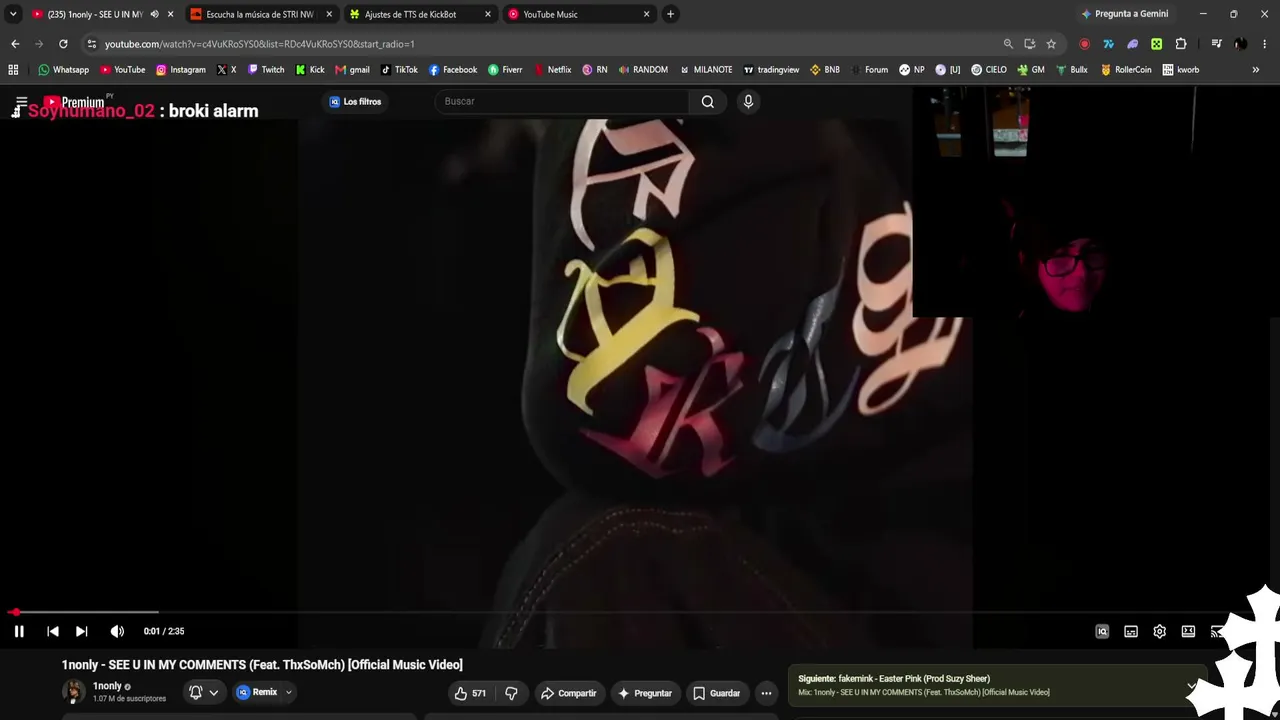Switch to the YouTube Music tab
The image size is (1280, 720).
578,14
